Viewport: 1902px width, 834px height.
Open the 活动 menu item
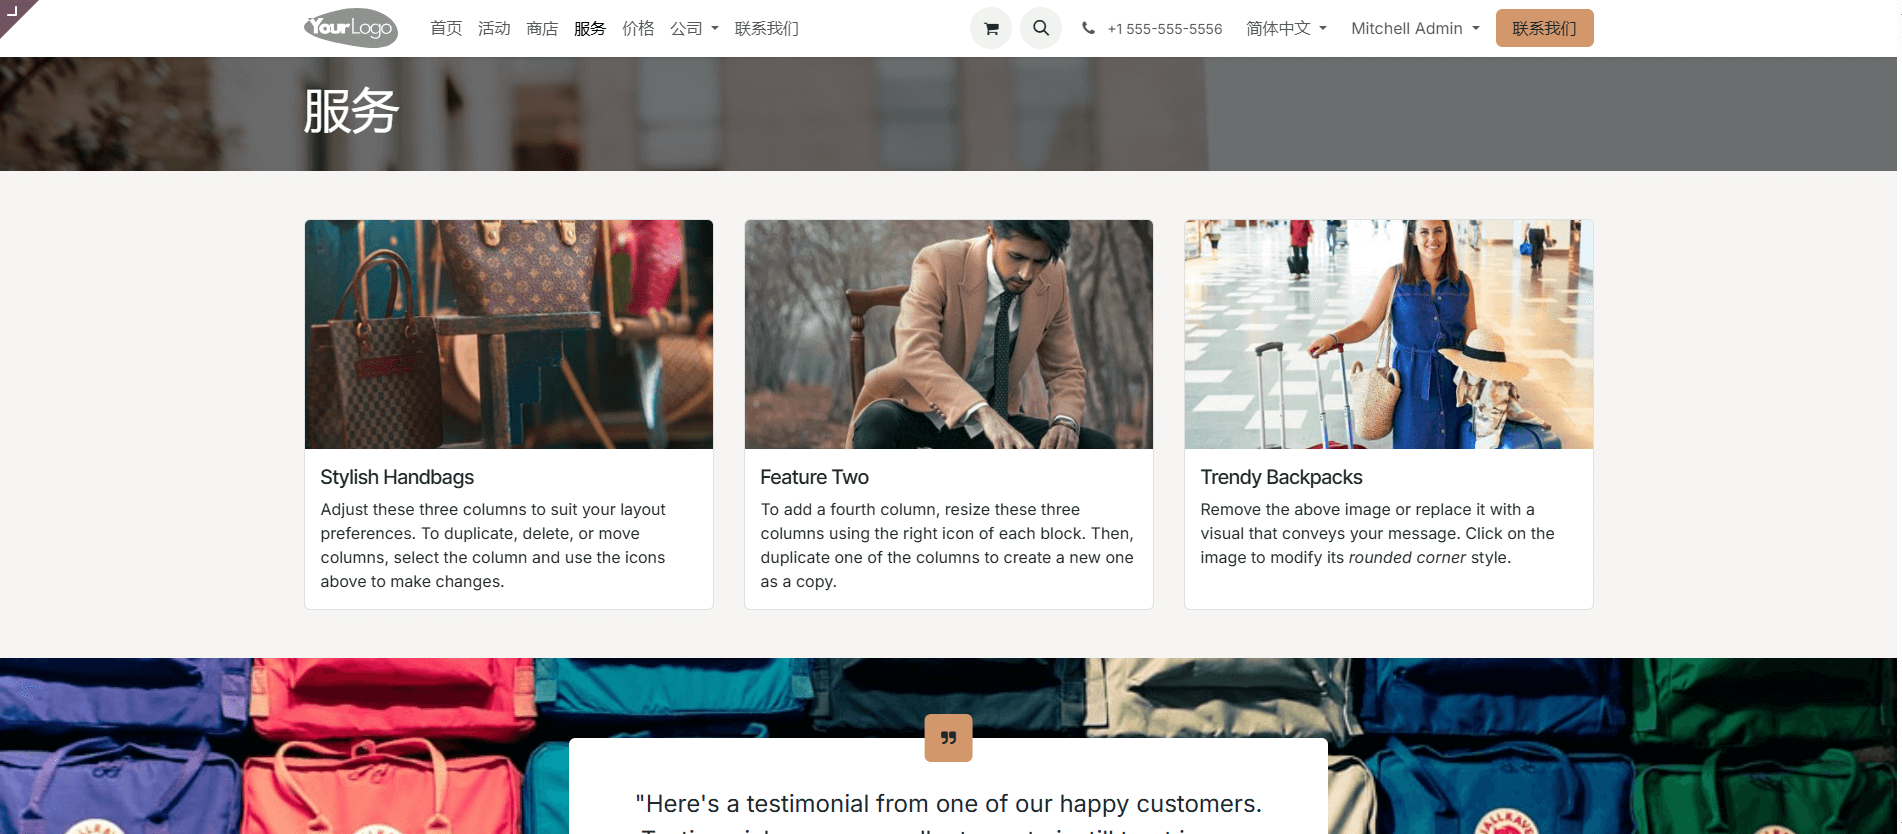point(494,28)
